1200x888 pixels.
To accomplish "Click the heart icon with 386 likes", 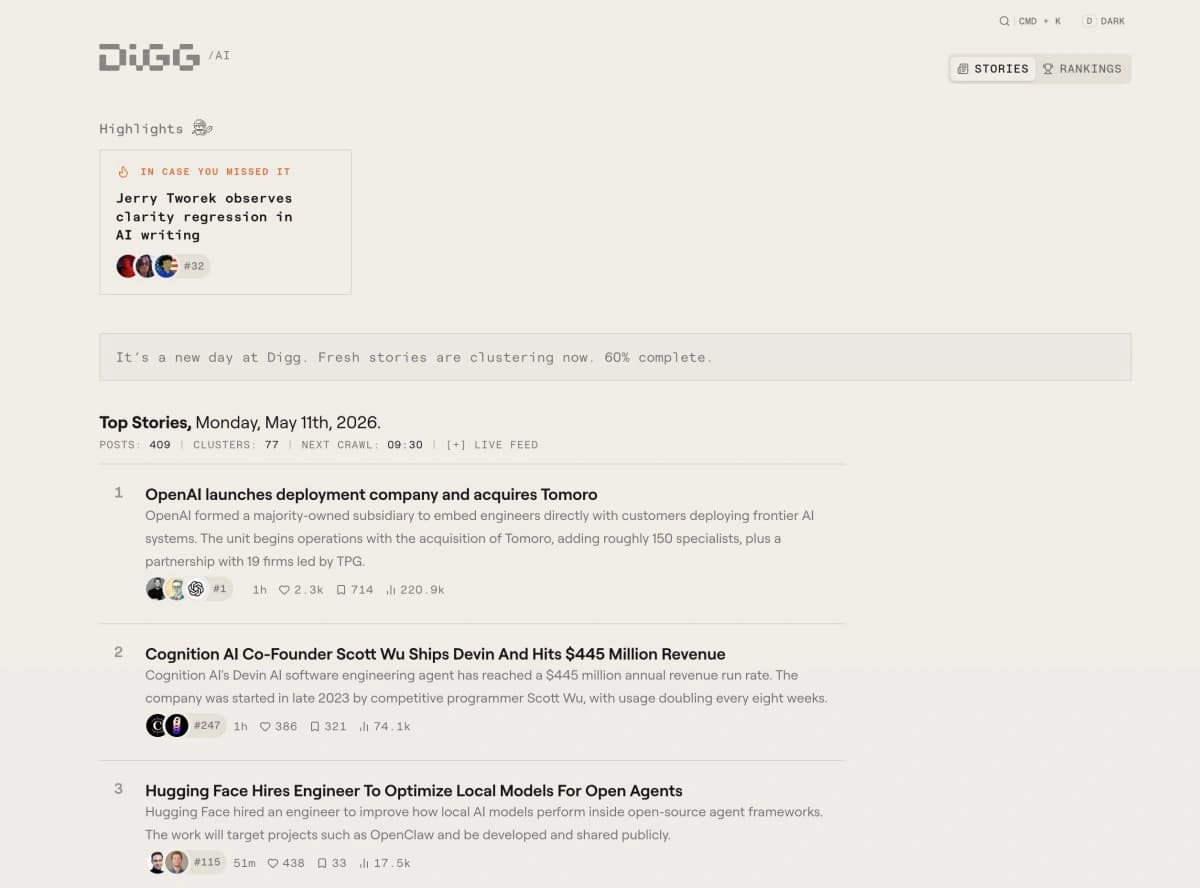I will 265,727.
